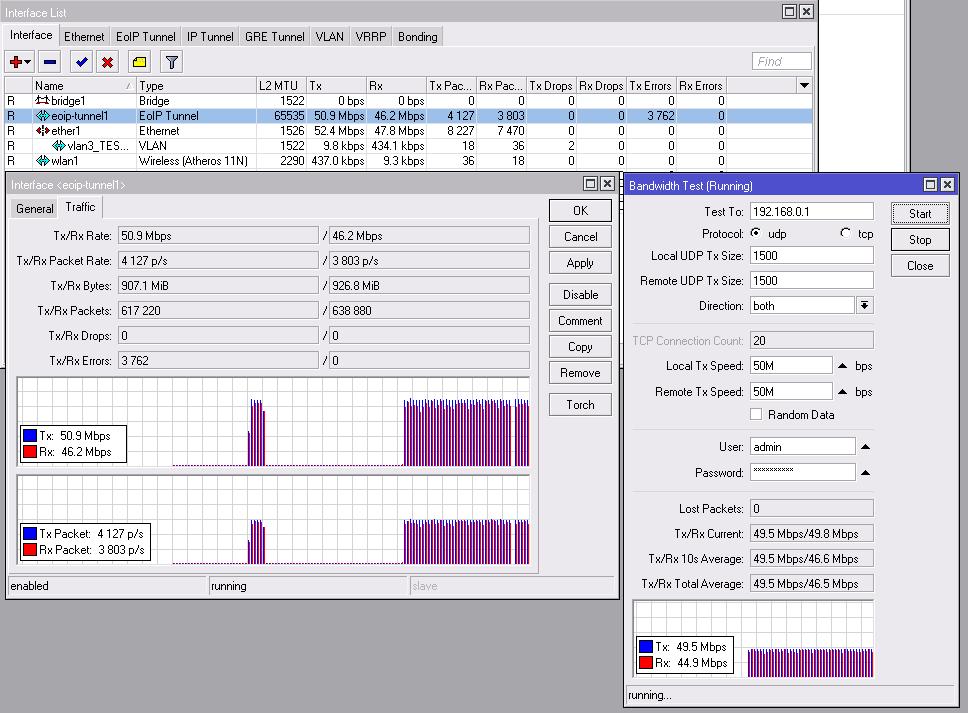
Task: Select the tcp protocol radio button
Action: pyautogui.click(x=846, y=233)
